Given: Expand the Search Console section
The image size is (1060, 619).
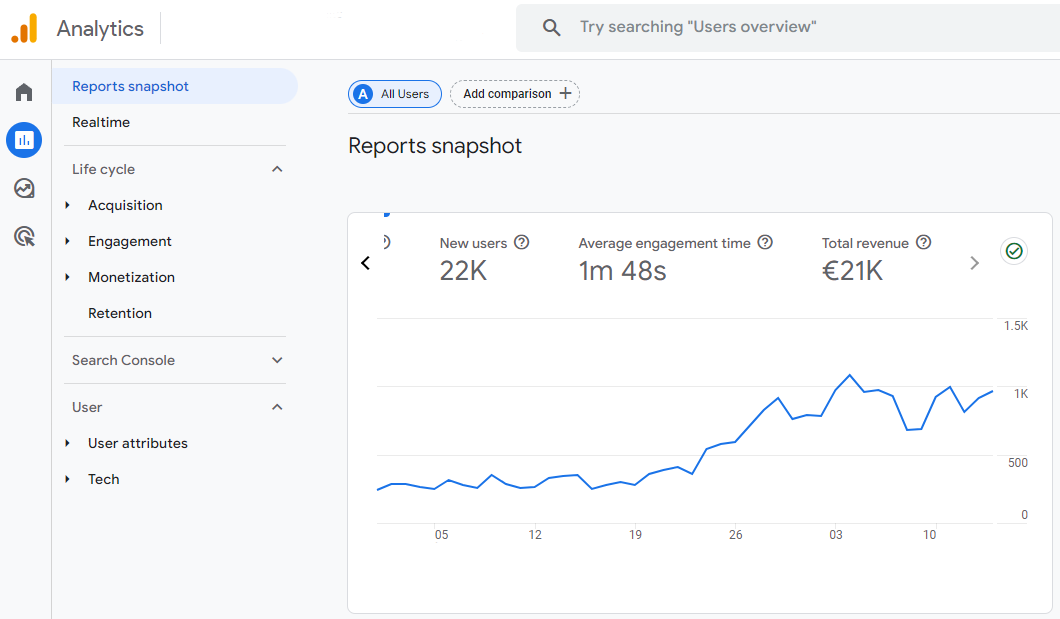Looking at the screenshot, I should coord(277,361).
